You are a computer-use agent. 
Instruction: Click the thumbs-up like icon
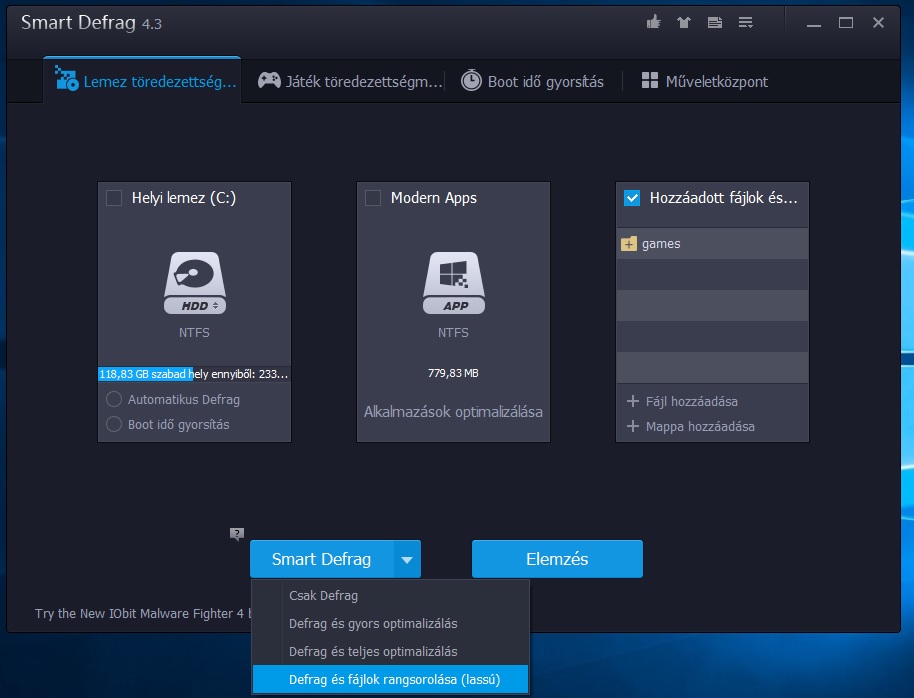click(653, 22)
